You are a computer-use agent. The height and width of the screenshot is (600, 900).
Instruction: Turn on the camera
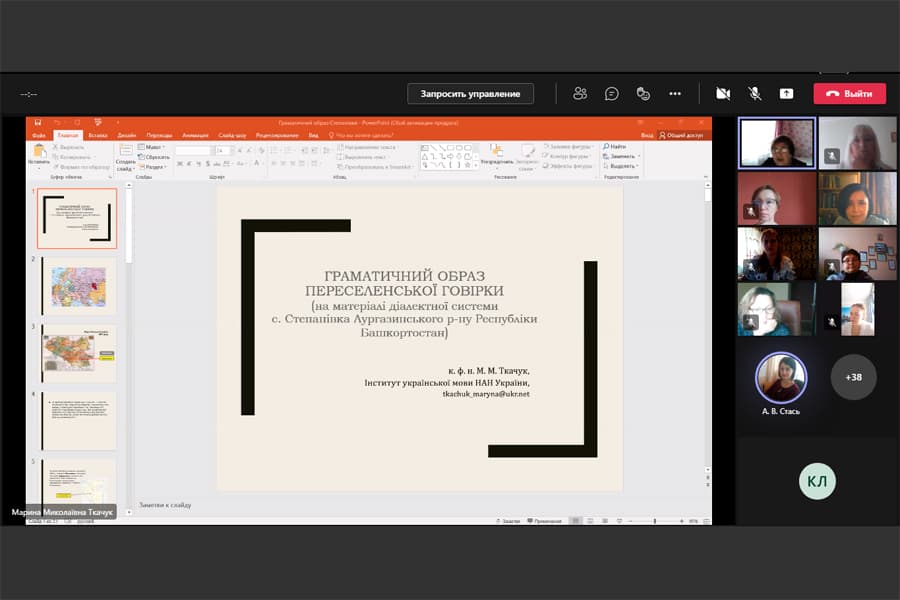pyautogui.click(x=723, y=94)
